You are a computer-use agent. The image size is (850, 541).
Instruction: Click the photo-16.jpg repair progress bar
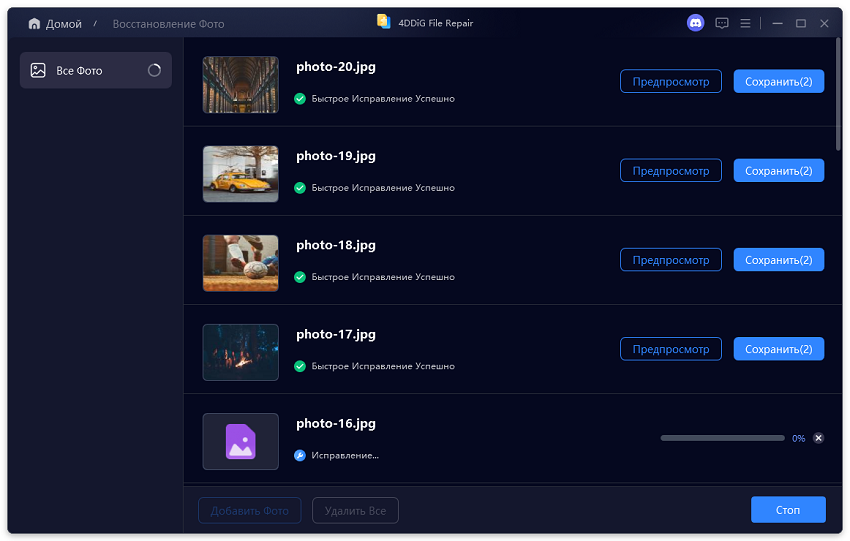[x=722, y=438]
